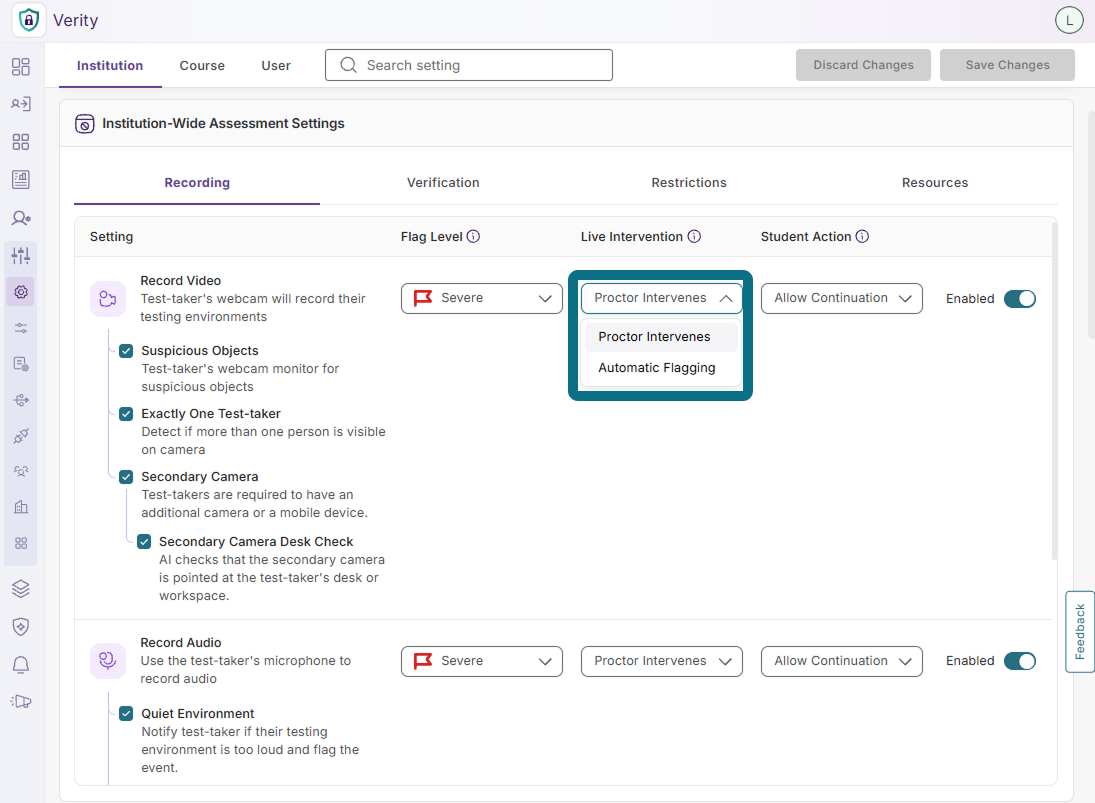Click the Verity shield logo

29,20
